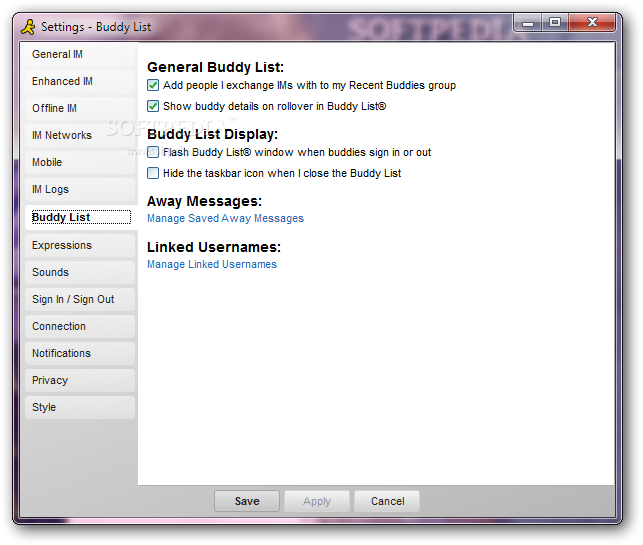The image size is (643, 545).
Task: Select the Offline IM tab
Action: point(80,108)
